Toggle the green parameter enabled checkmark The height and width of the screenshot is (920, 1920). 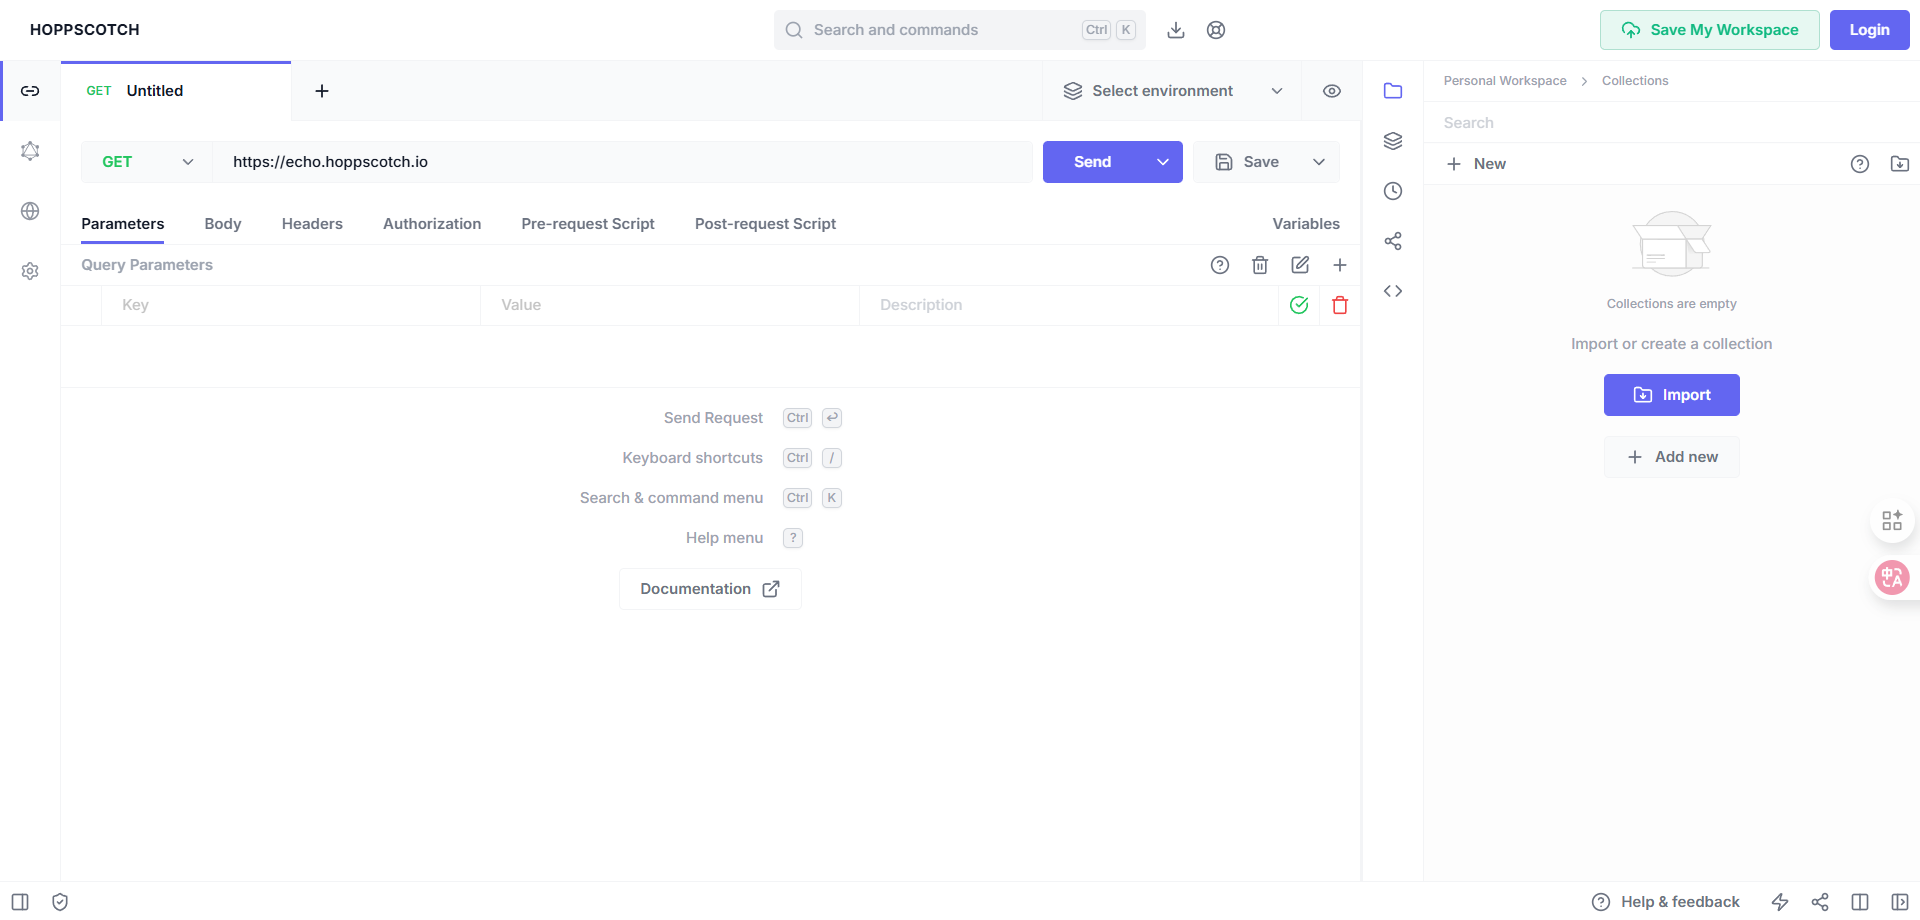tap(1299, 305)
